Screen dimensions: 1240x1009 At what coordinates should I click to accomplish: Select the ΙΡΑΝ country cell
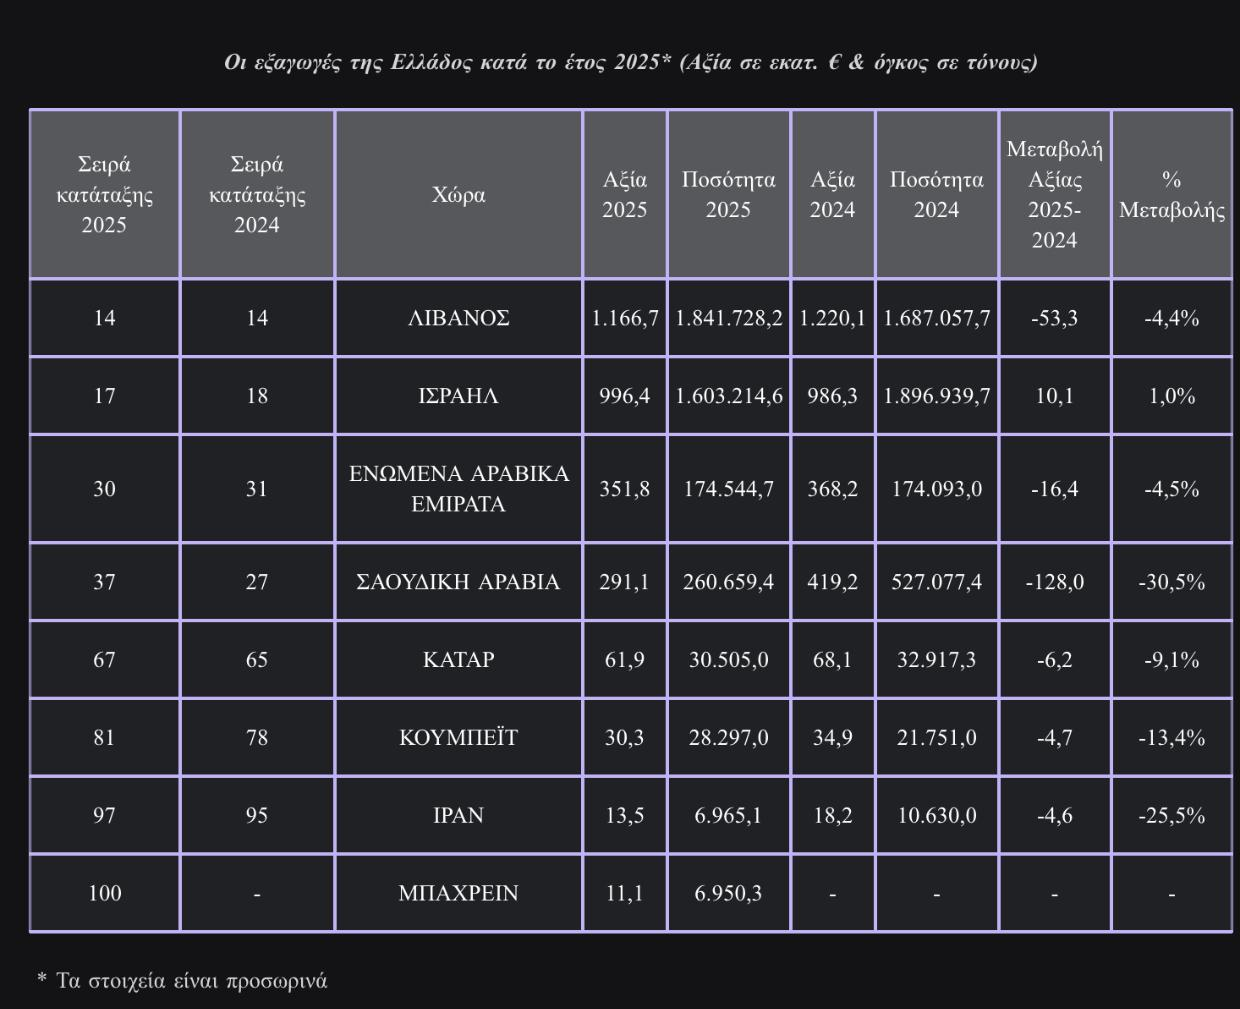458,816
